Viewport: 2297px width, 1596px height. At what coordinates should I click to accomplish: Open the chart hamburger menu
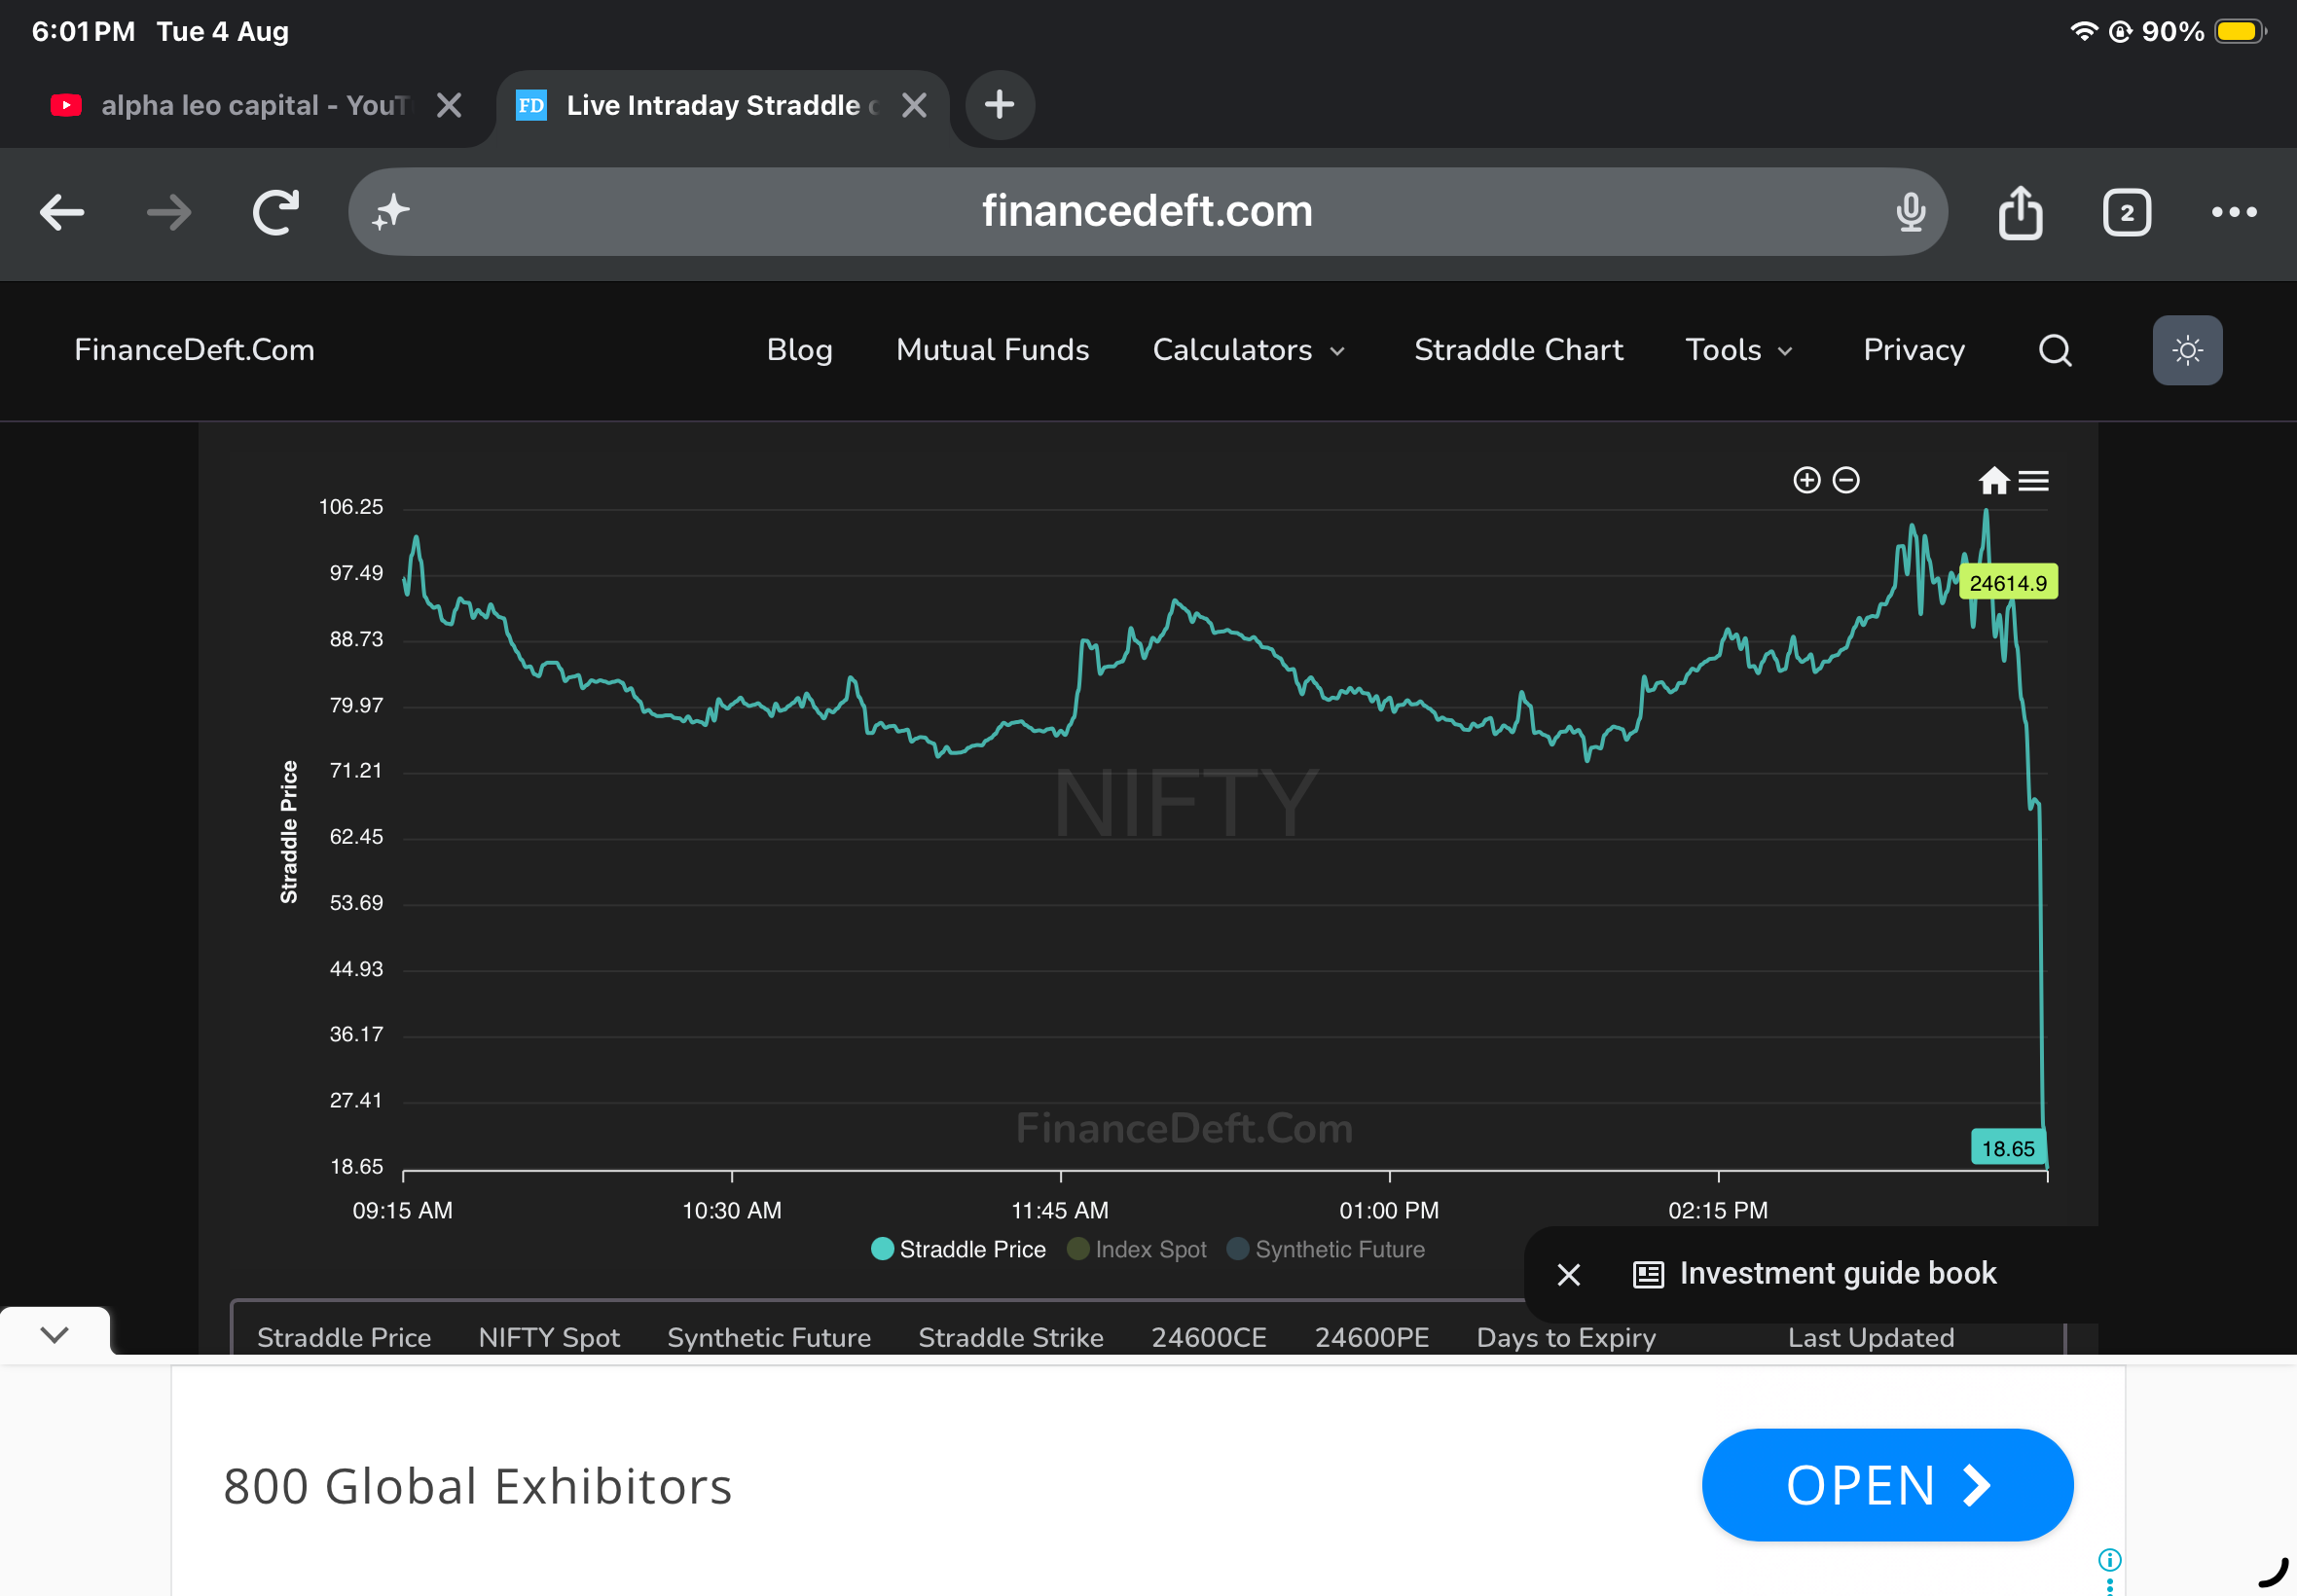2033,481
